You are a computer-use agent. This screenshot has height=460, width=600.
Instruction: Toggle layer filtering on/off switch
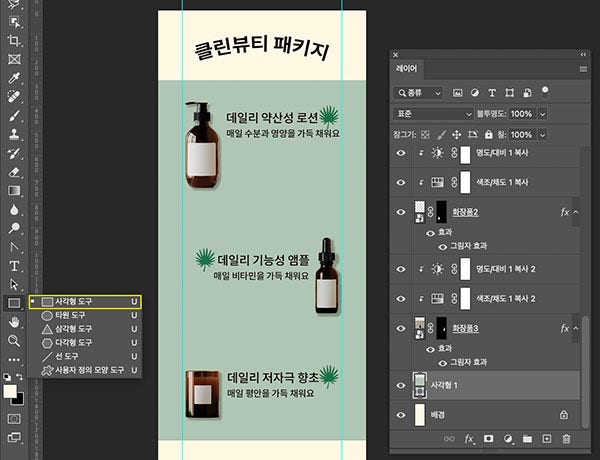[545, 92]
